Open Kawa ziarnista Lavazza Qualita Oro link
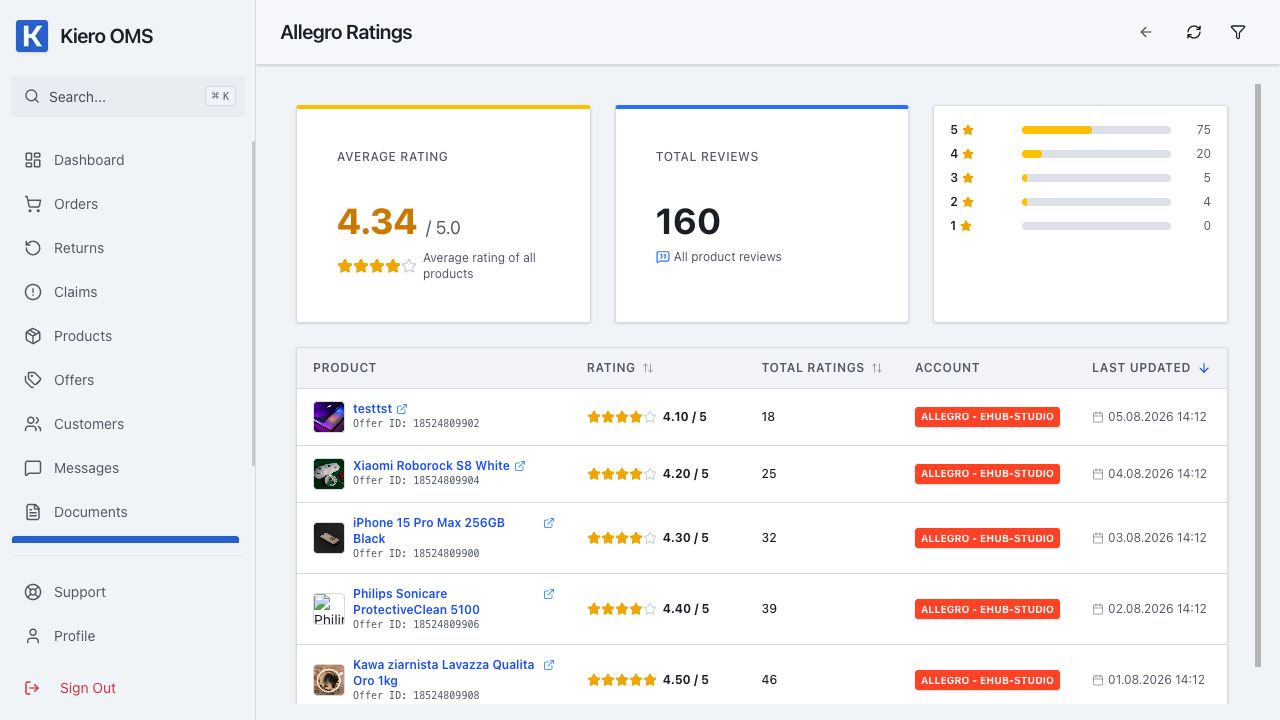 pos(443,672)
